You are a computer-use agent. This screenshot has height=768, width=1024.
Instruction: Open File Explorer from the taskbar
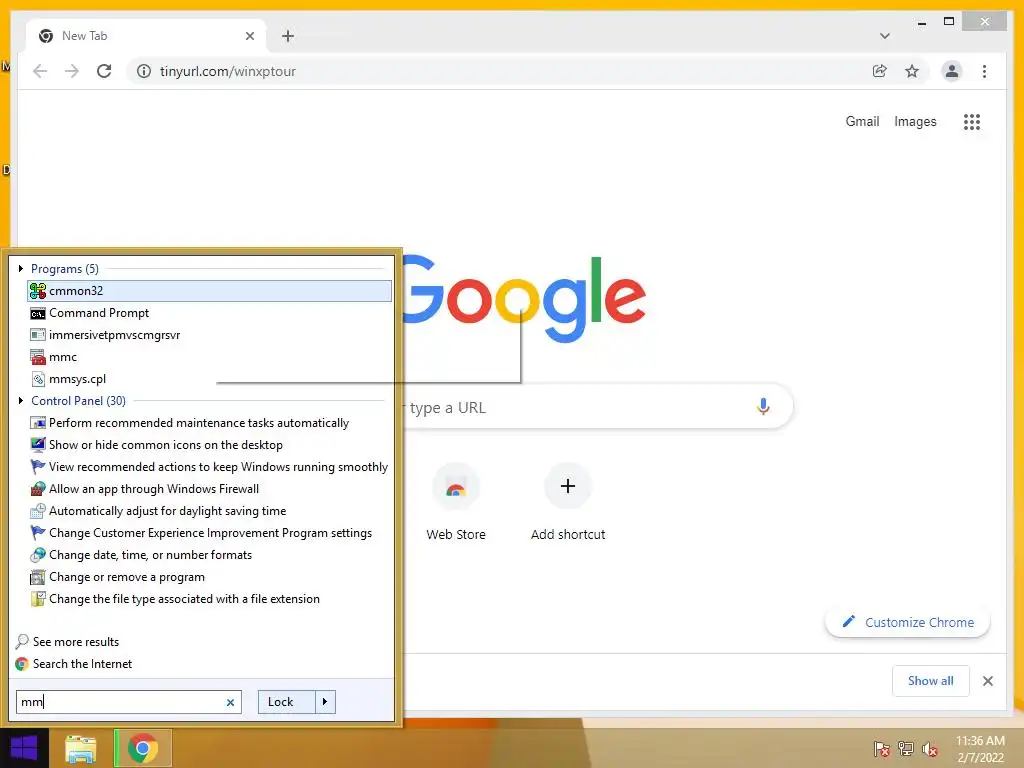point(80,748)
